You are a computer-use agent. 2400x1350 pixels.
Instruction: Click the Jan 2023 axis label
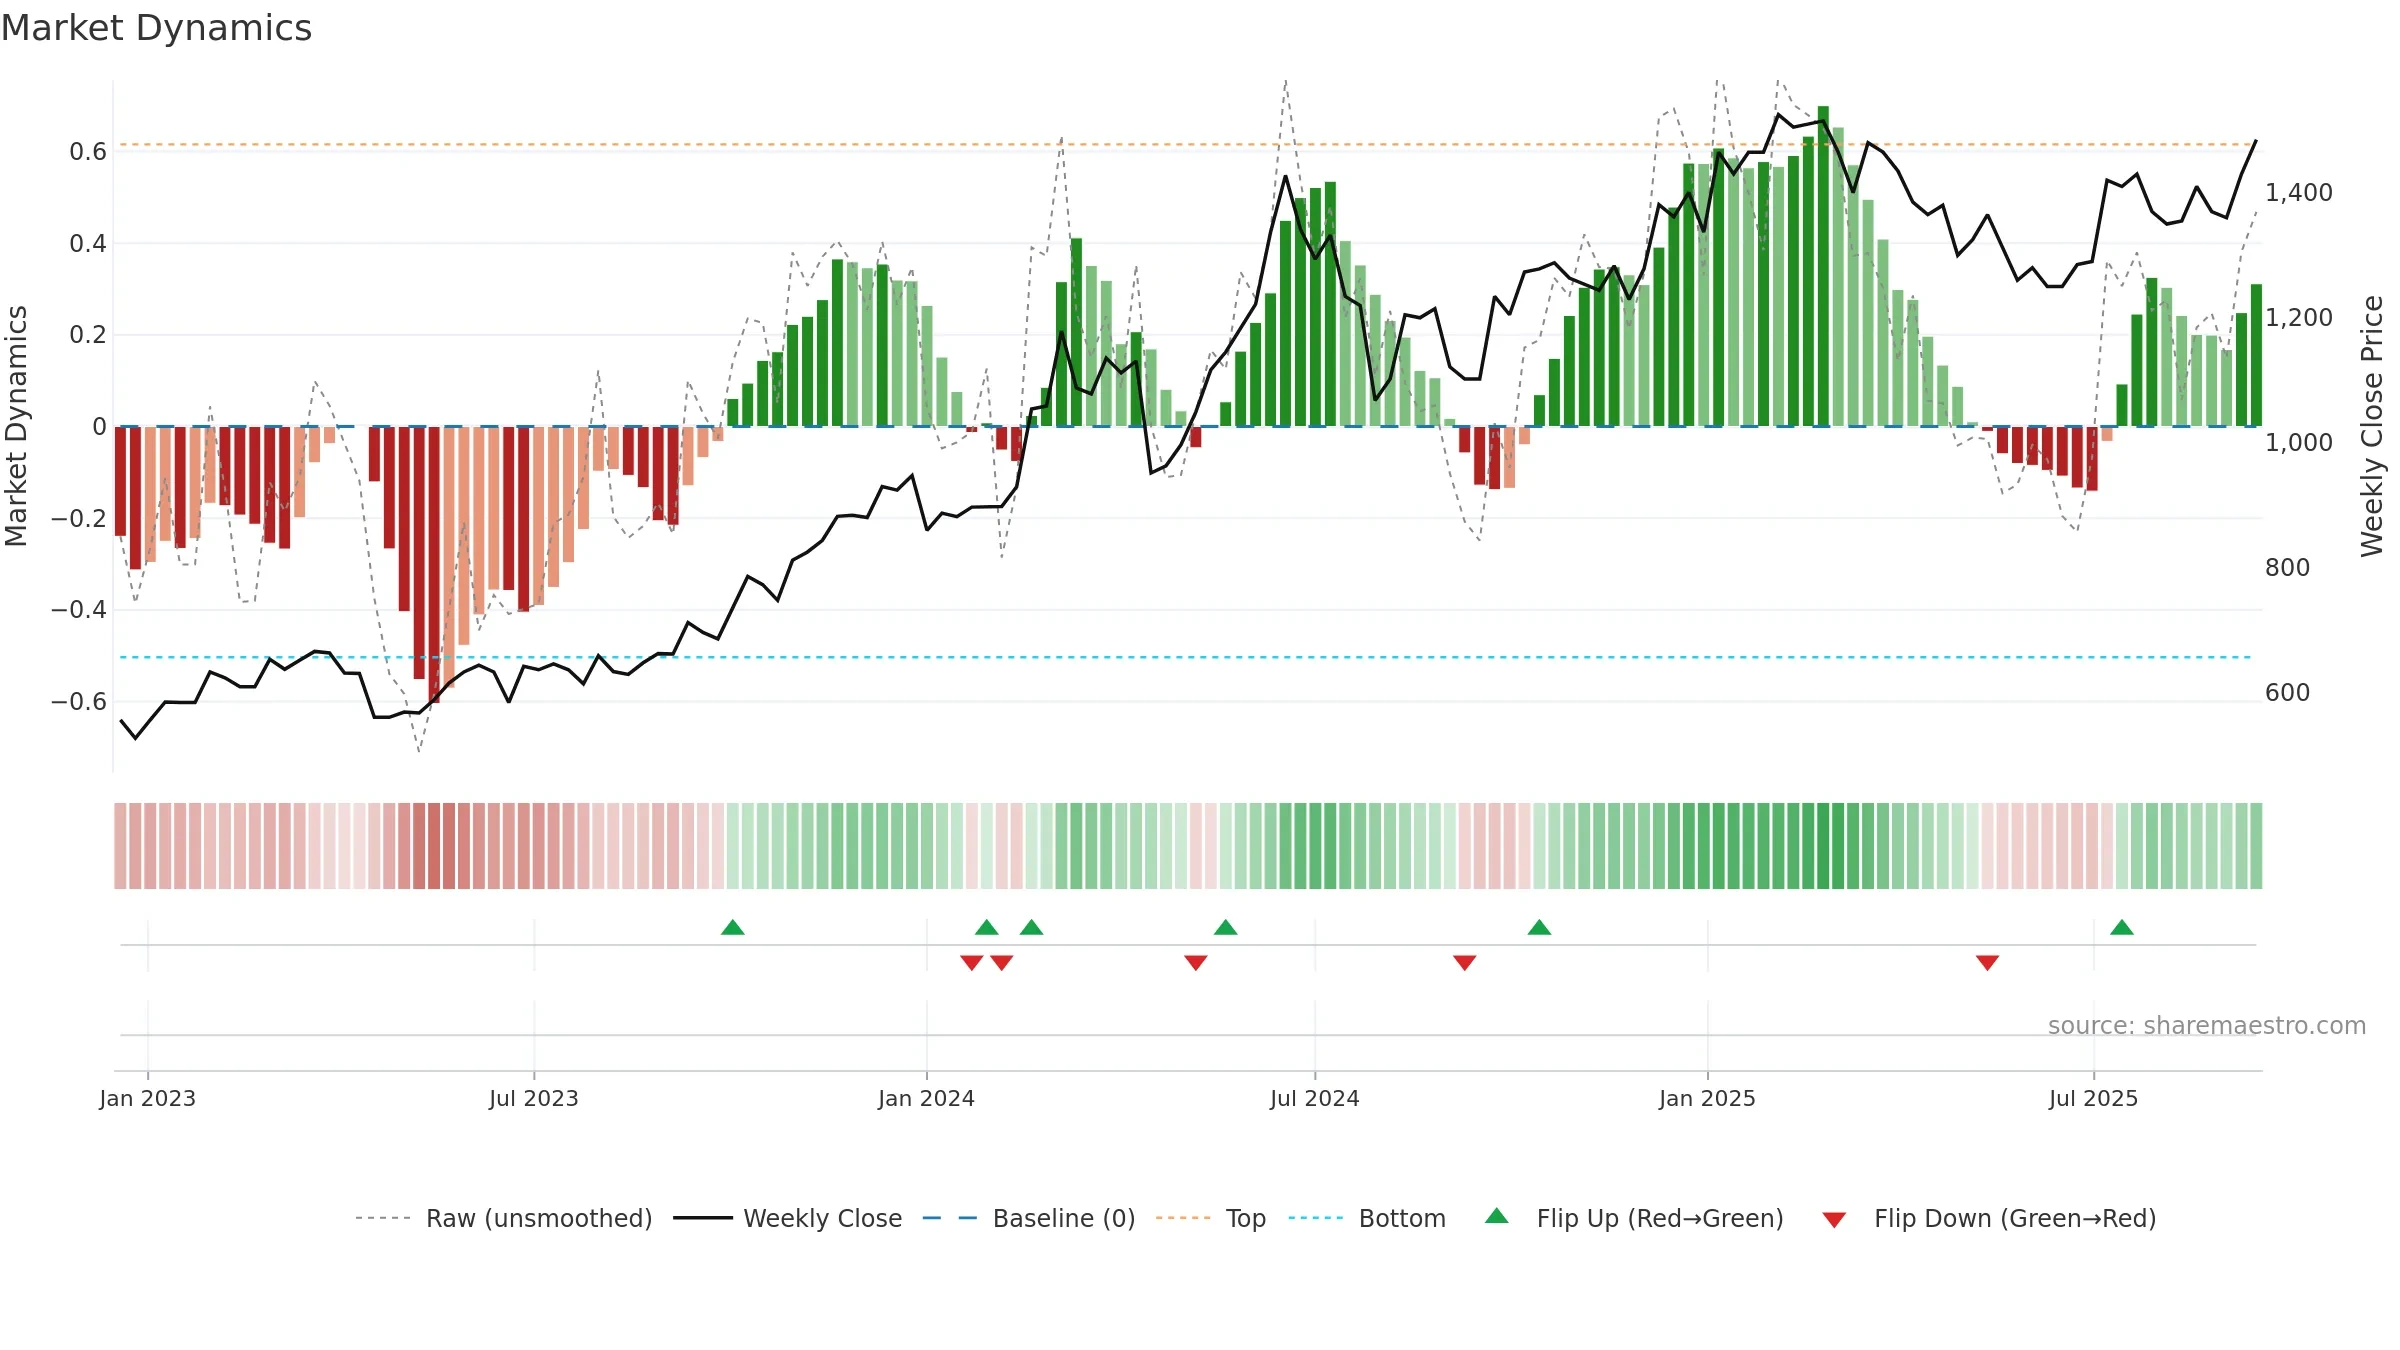click(148, 1098)
